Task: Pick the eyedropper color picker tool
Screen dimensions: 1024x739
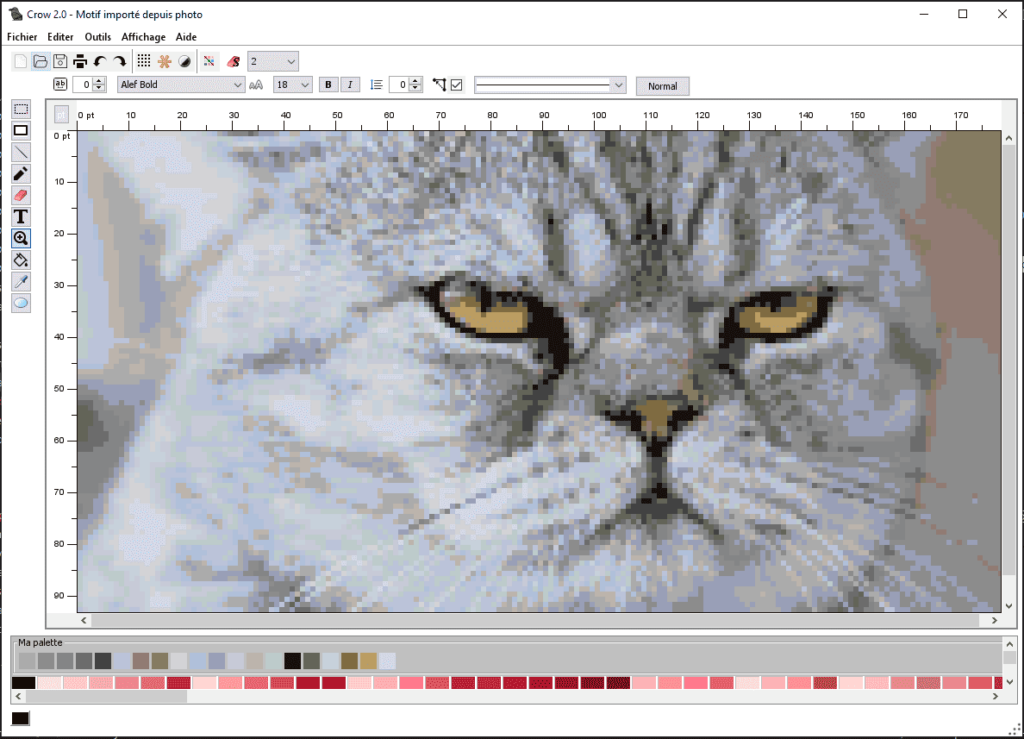Action: coord(21,281)
